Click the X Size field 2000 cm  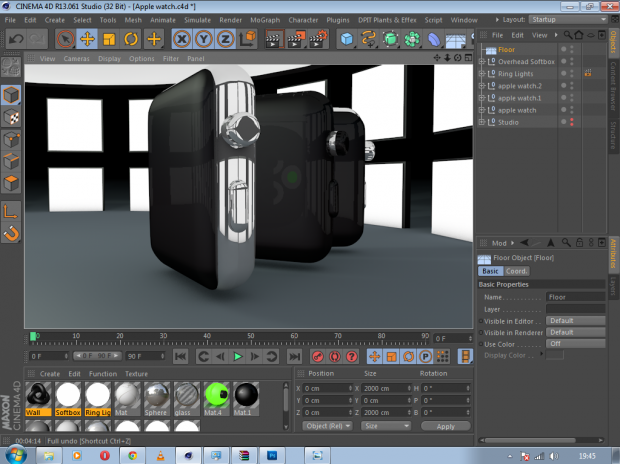pos(387,388)
